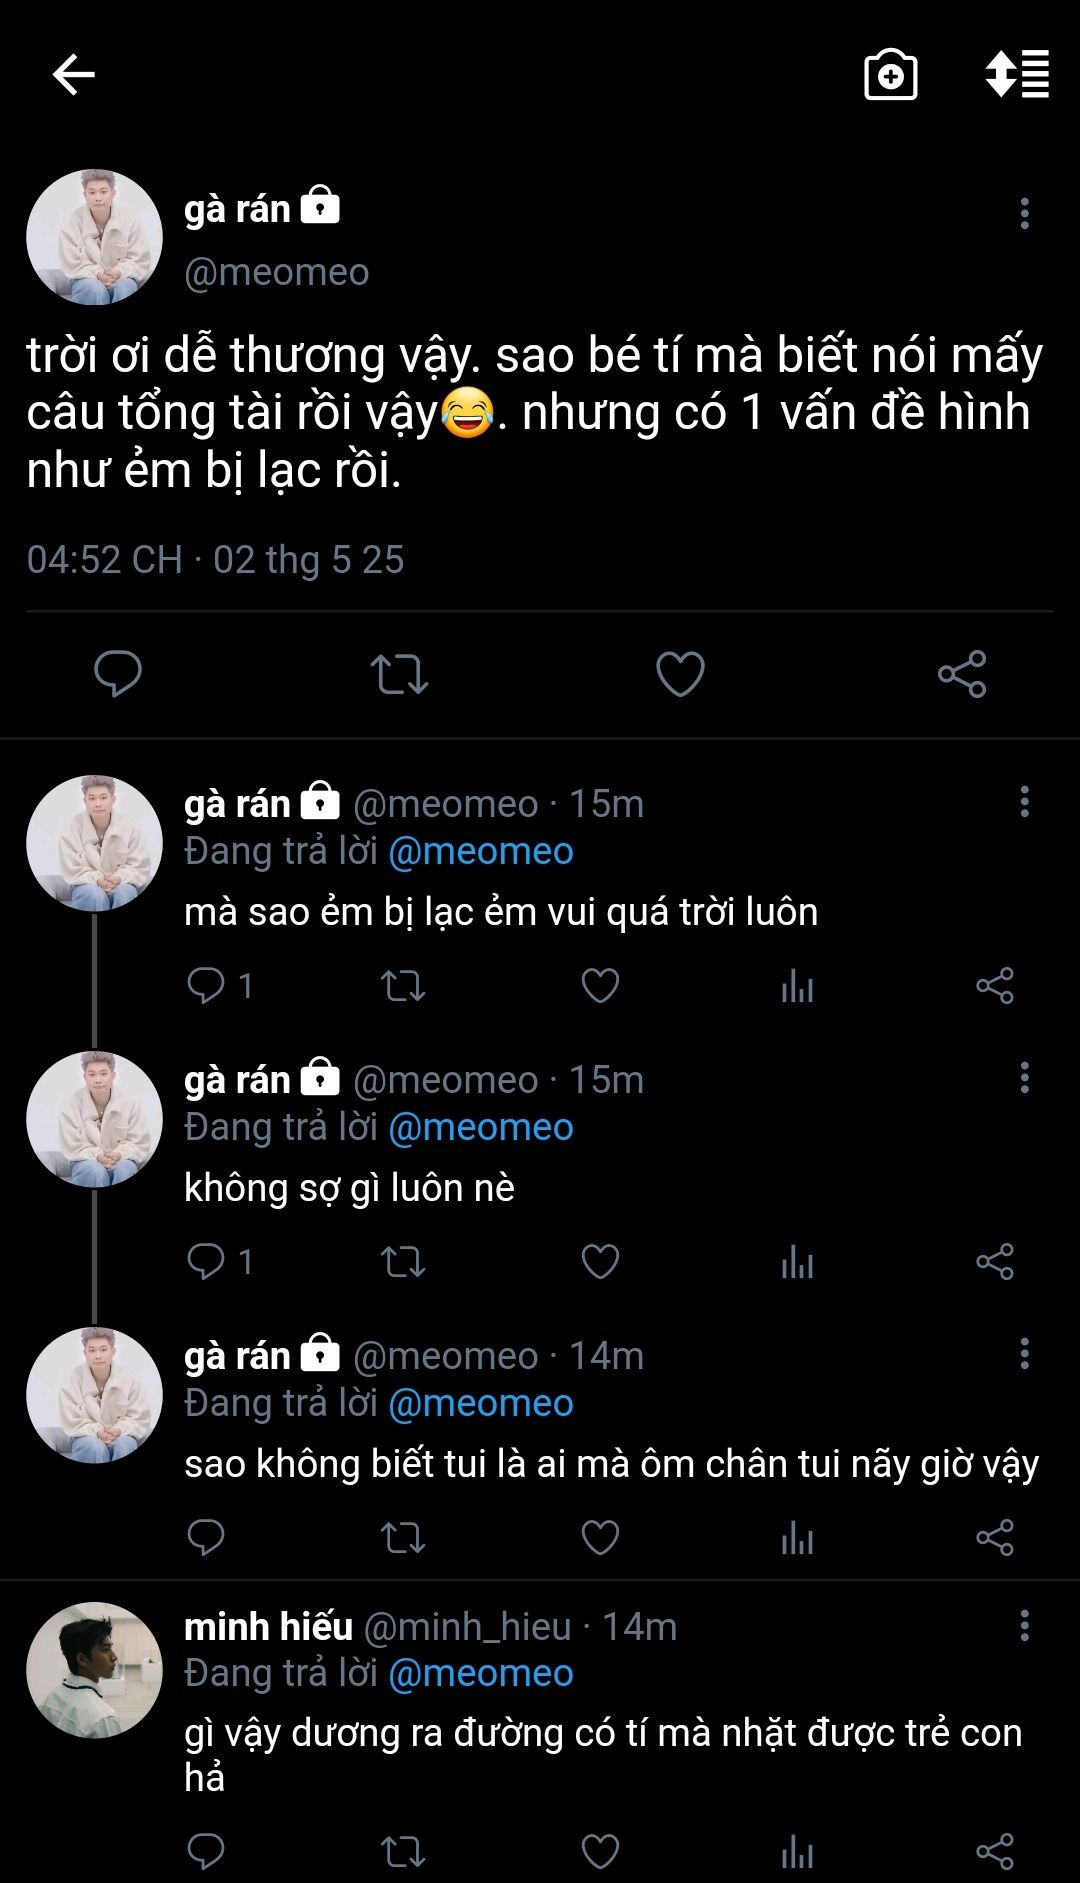Open the sort replies icon
This screenshot has height=1883, width=1080.
[1017, 74]
